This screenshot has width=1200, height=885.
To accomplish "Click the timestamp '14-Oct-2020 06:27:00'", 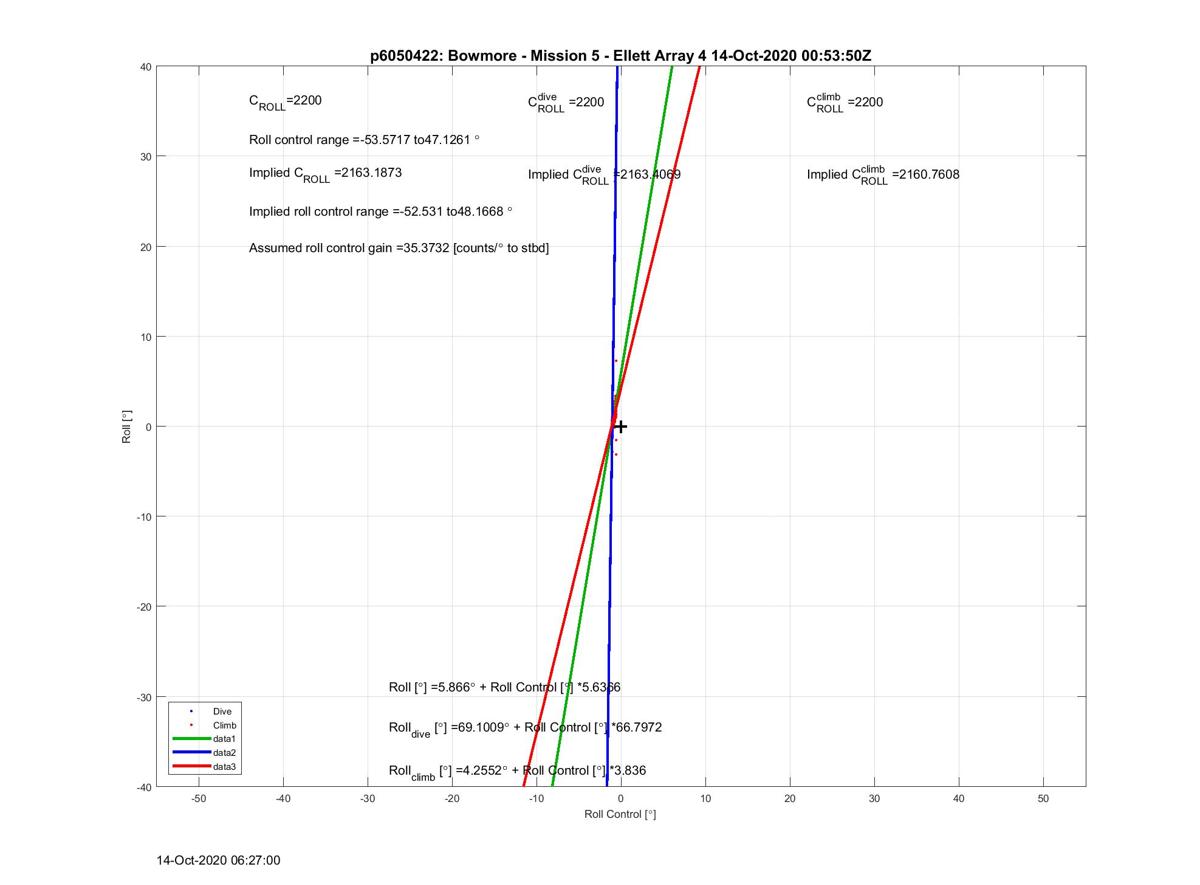I will point(219,860).
